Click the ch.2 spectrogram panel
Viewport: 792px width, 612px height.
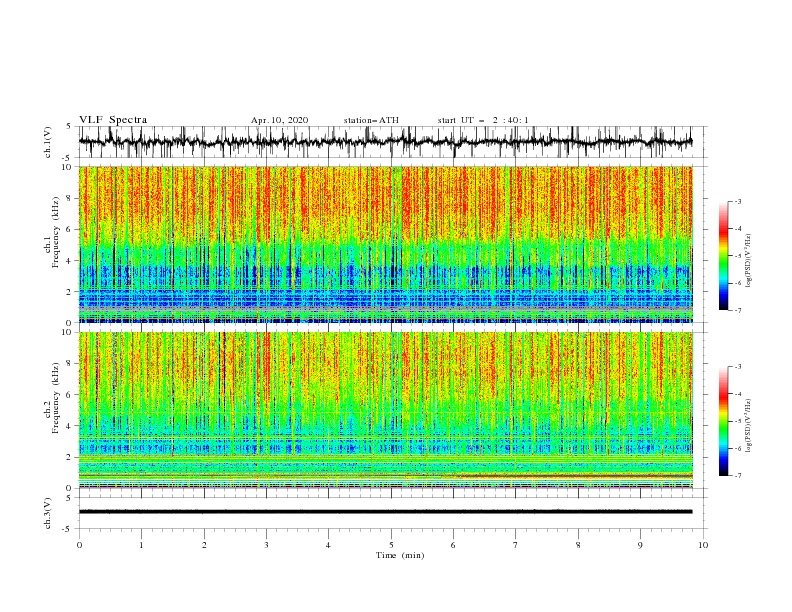click(386, 410)
